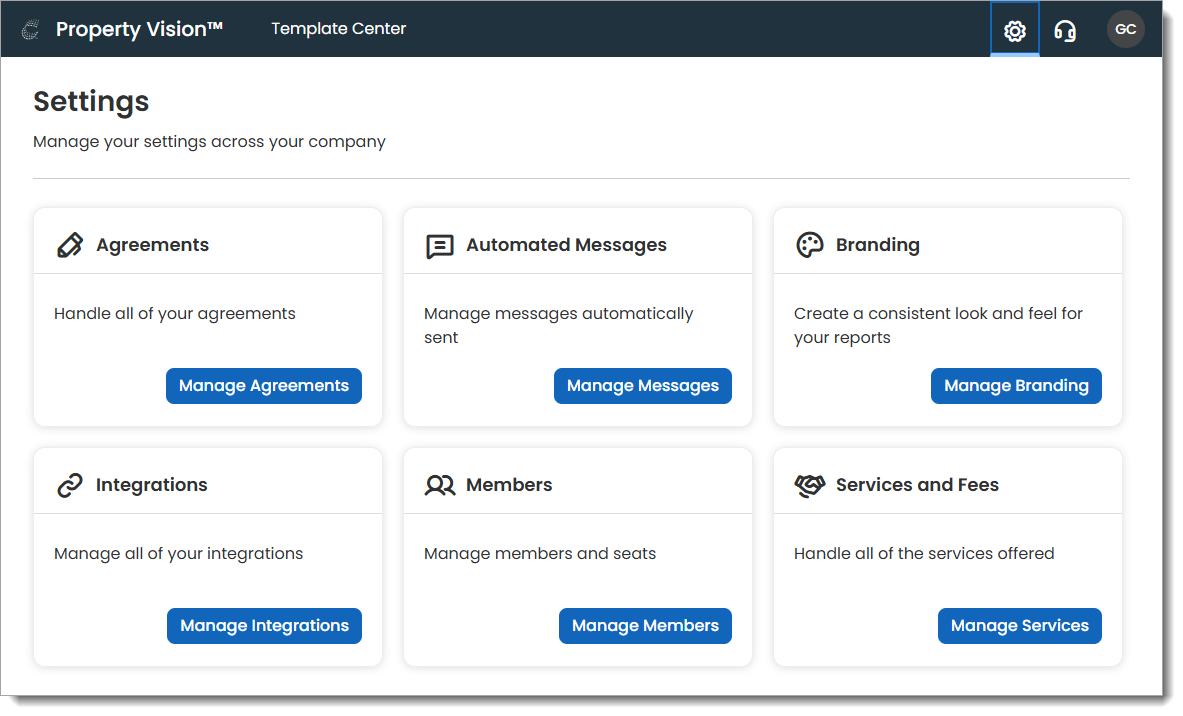Viewport: 1183px width, 716px height.
Task: Click the Automated Messages chat icon
Action: tap(440, 246)
